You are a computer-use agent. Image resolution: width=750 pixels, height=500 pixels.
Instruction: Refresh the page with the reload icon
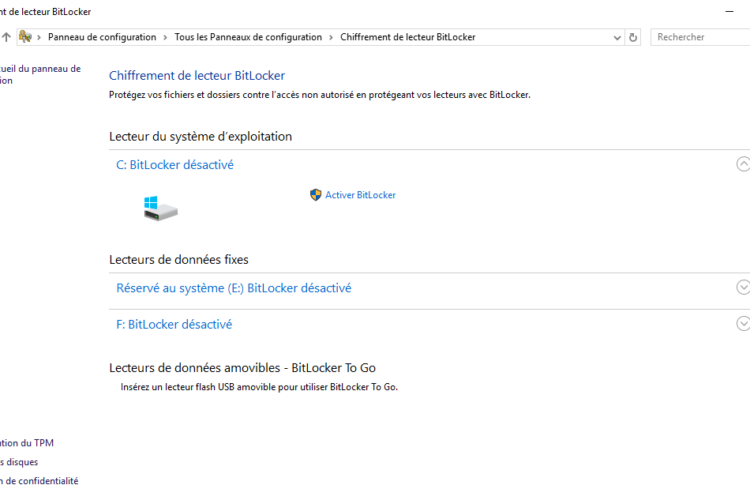coord(633,37)
